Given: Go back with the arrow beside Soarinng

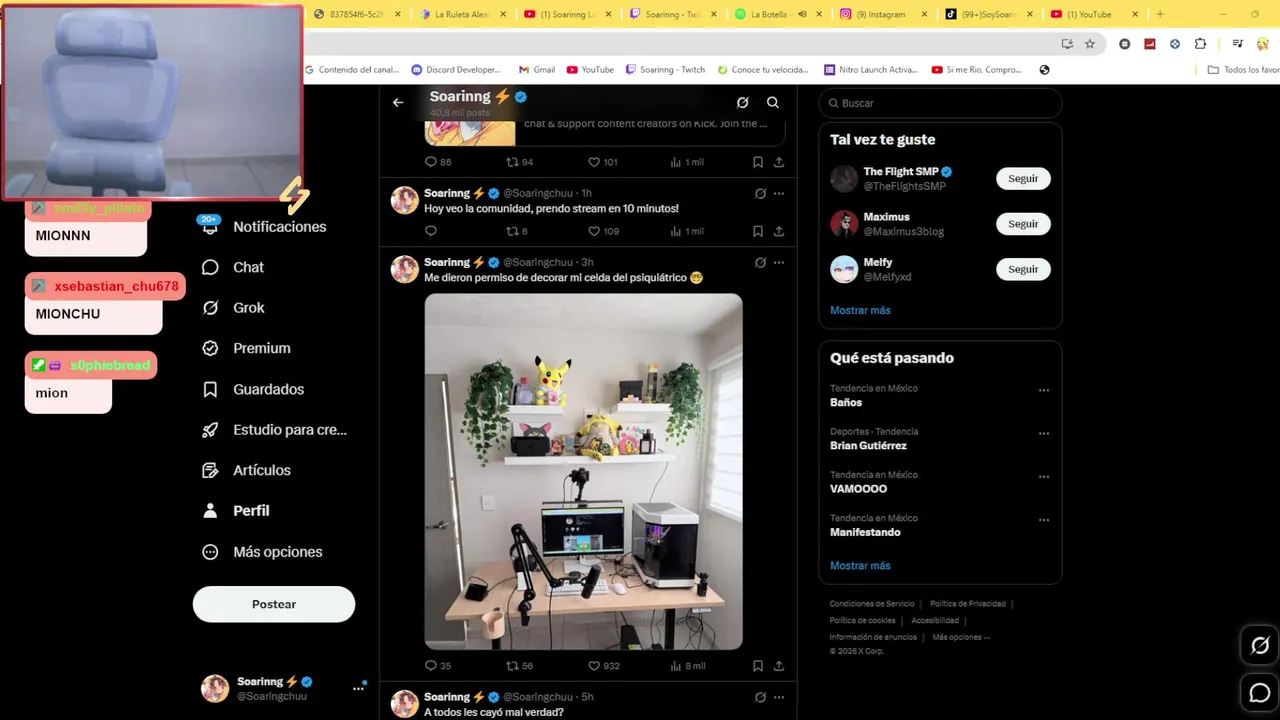Looking at the screenshot, I should pyautogui.click(x=398, y=102).
